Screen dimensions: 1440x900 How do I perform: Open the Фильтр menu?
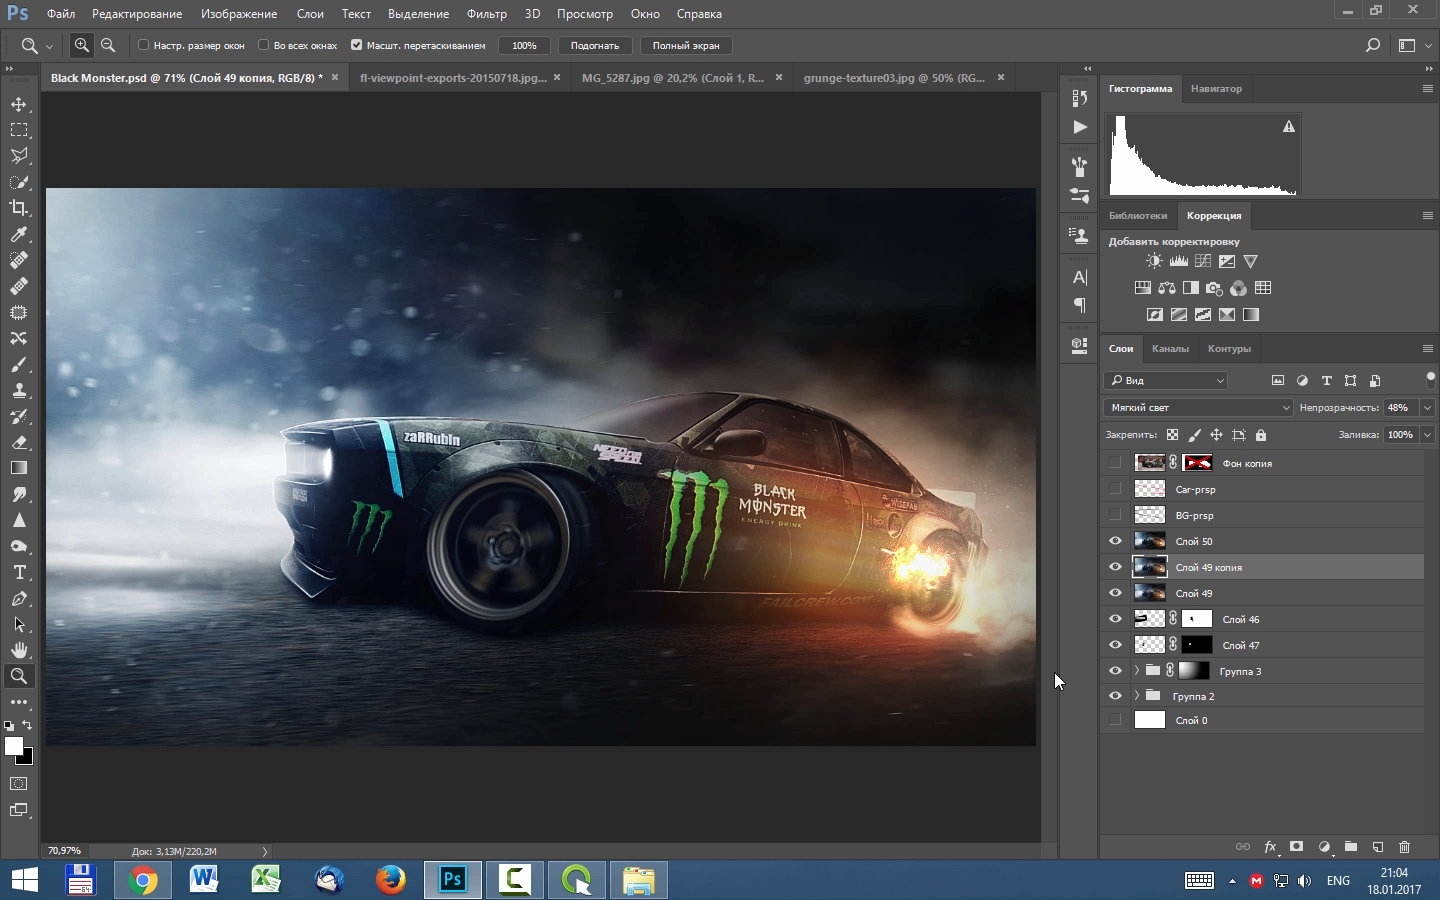click(487, 14)
